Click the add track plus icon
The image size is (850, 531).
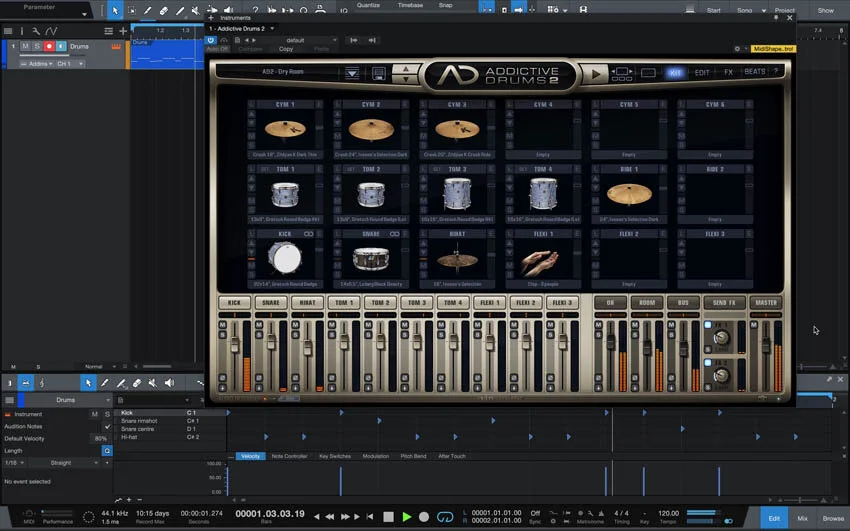(123, 31)
